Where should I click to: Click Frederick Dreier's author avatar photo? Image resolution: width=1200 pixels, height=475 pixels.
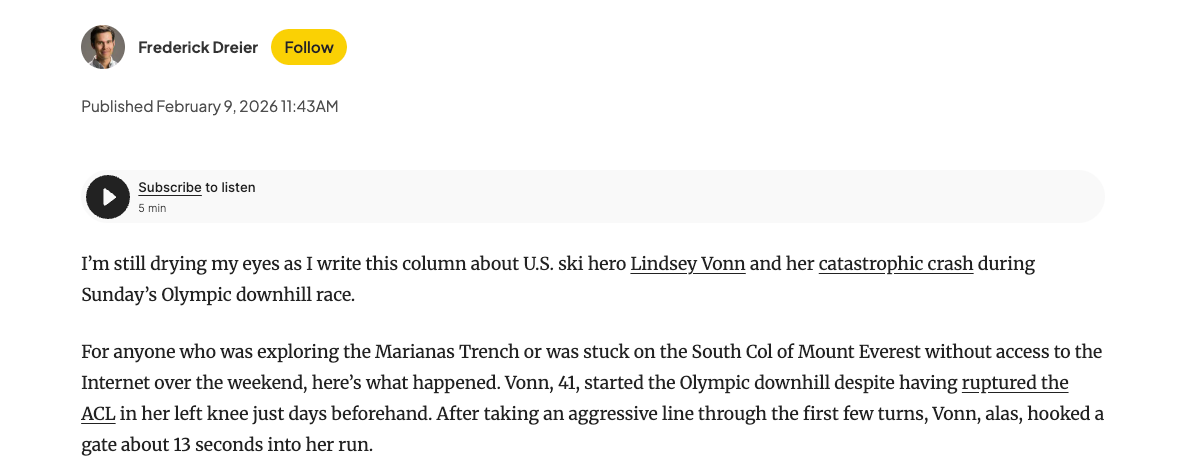pyautogui.click(x=103, y=47)
